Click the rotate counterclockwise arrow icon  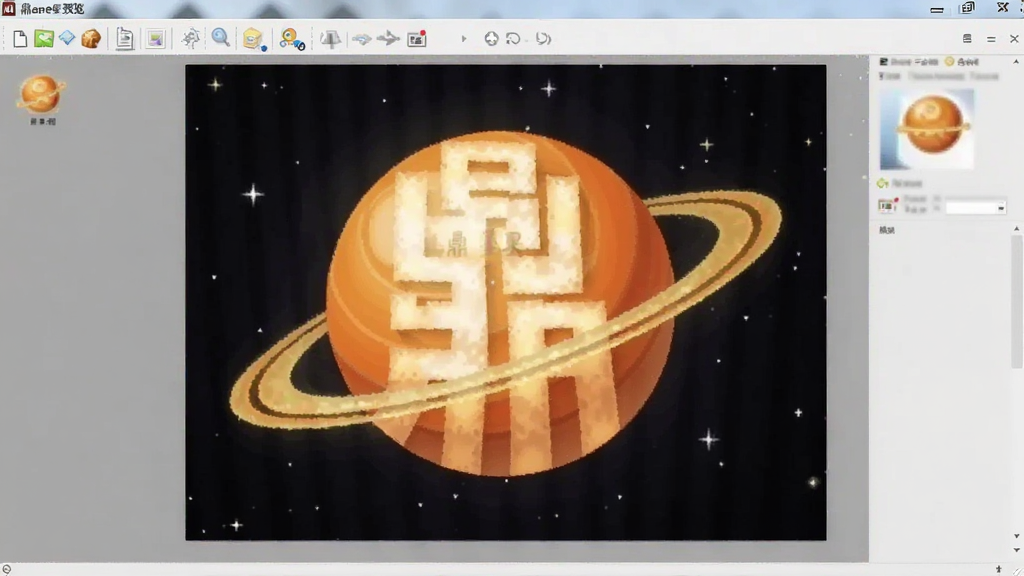513,39
